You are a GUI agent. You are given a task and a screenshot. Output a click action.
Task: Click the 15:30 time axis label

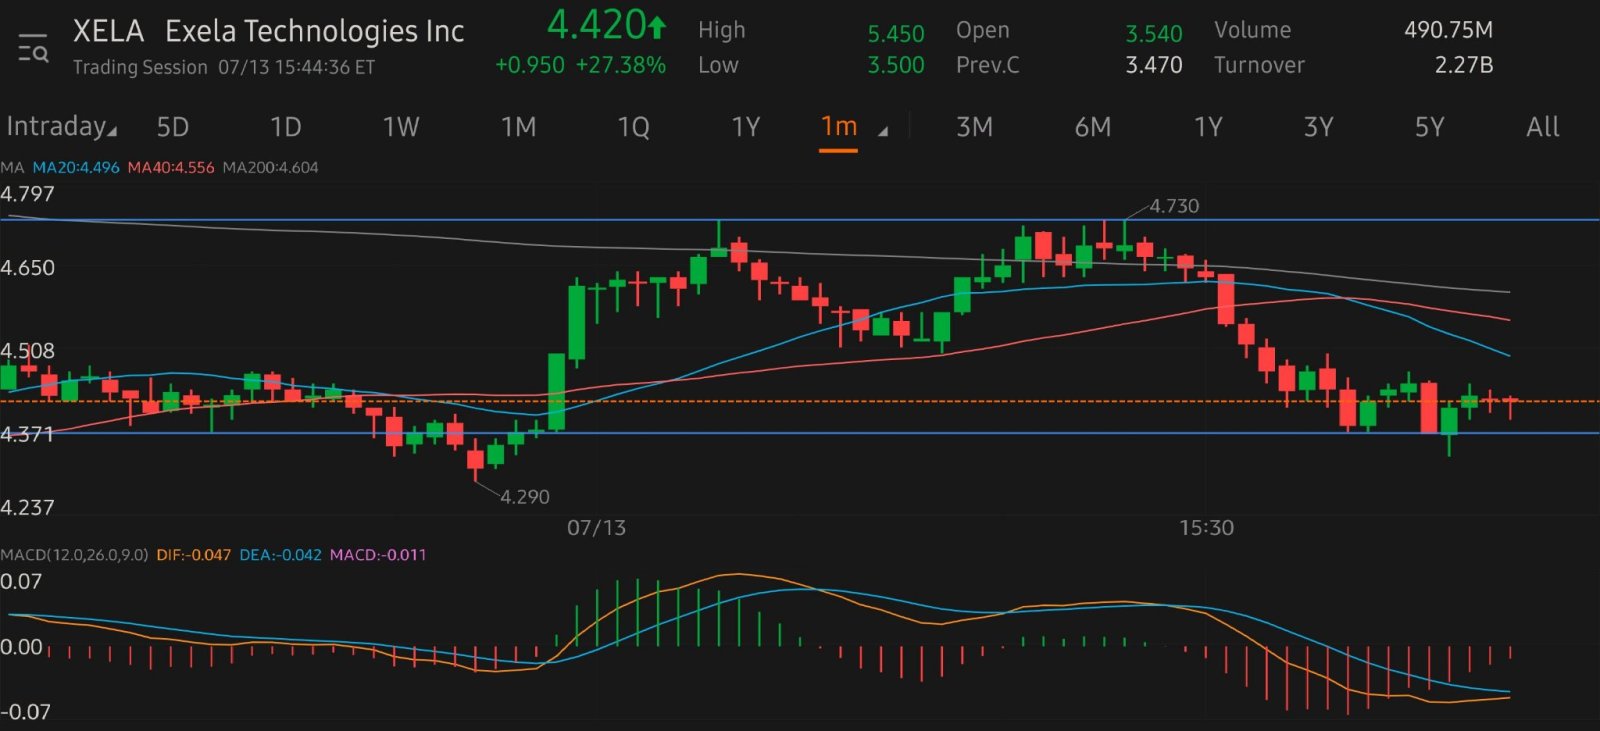1206,528
